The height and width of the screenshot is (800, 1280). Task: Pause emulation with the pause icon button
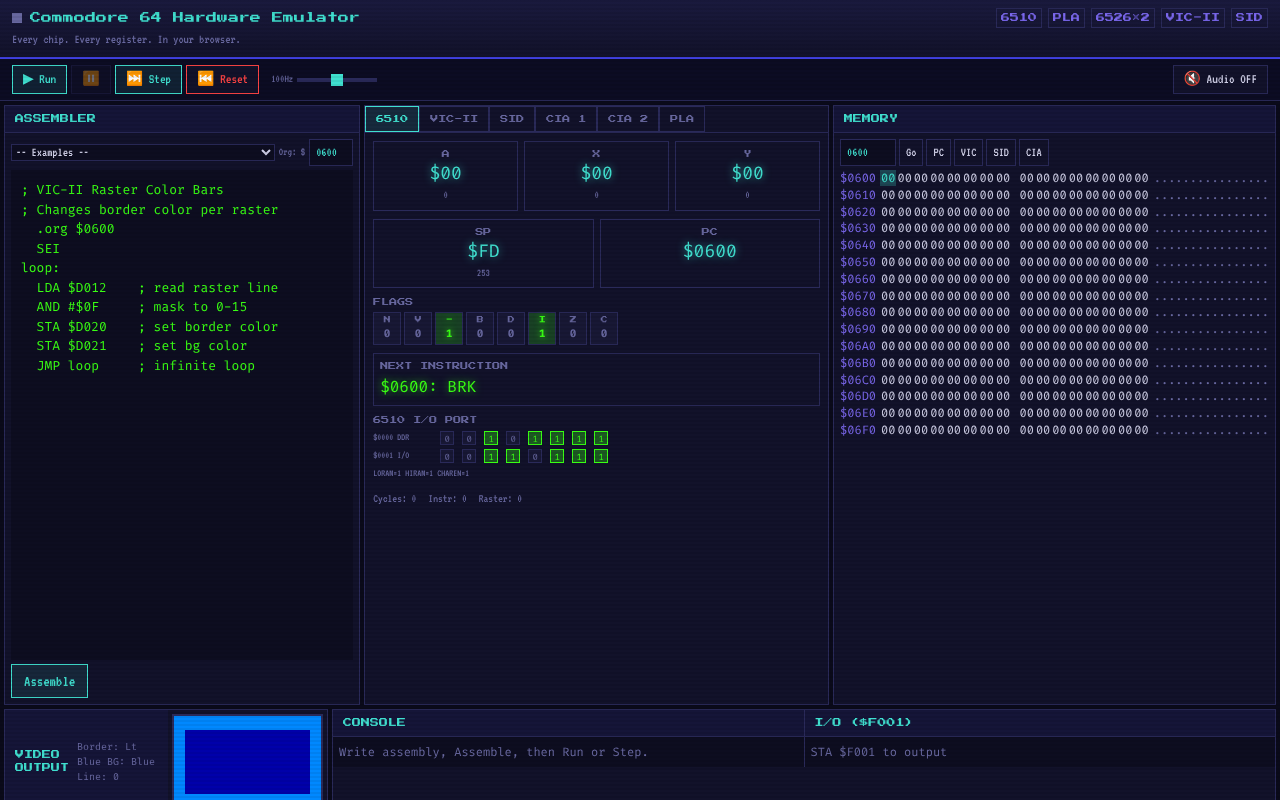click(91, 79)
